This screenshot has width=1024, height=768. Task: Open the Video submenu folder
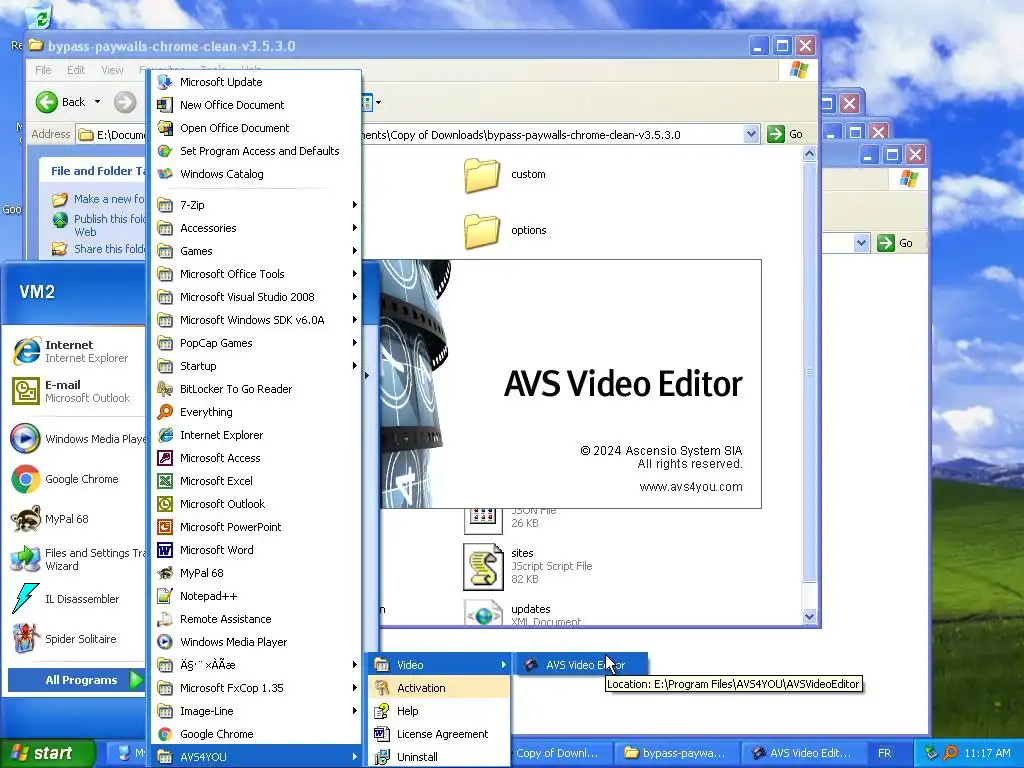tap(440, 665)
